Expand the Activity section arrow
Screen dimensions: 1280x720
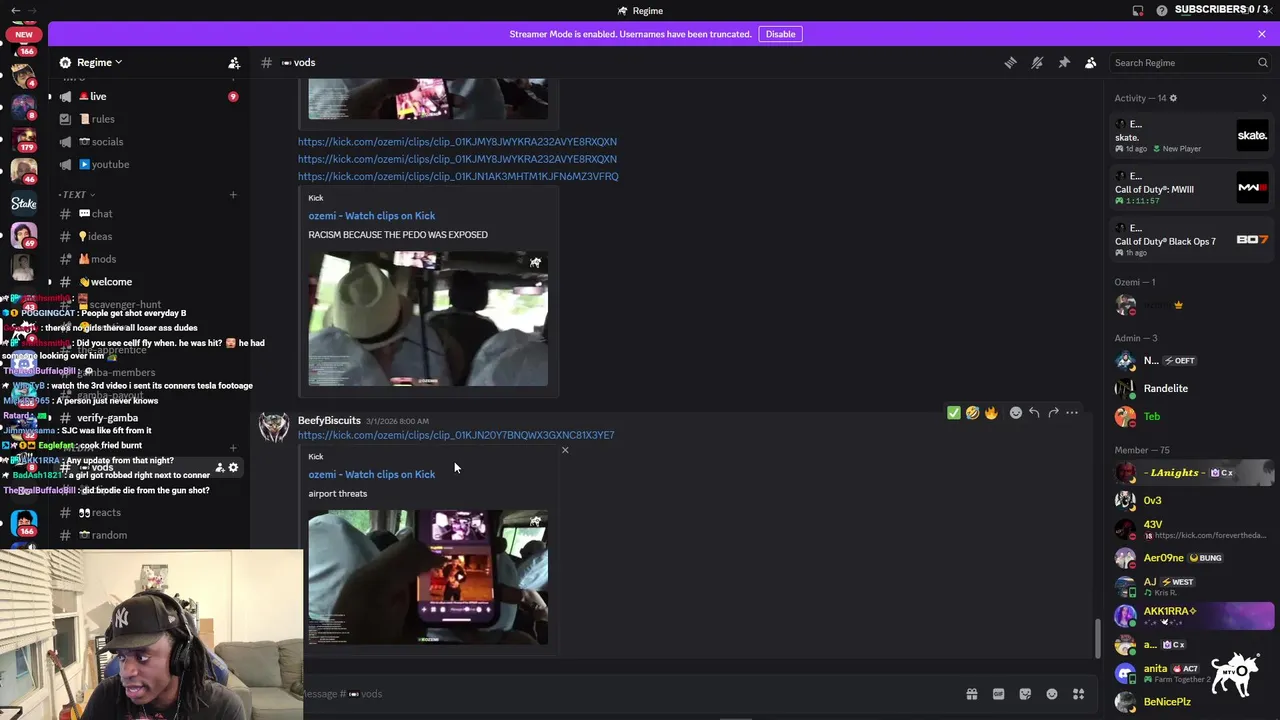[1264, 98]
